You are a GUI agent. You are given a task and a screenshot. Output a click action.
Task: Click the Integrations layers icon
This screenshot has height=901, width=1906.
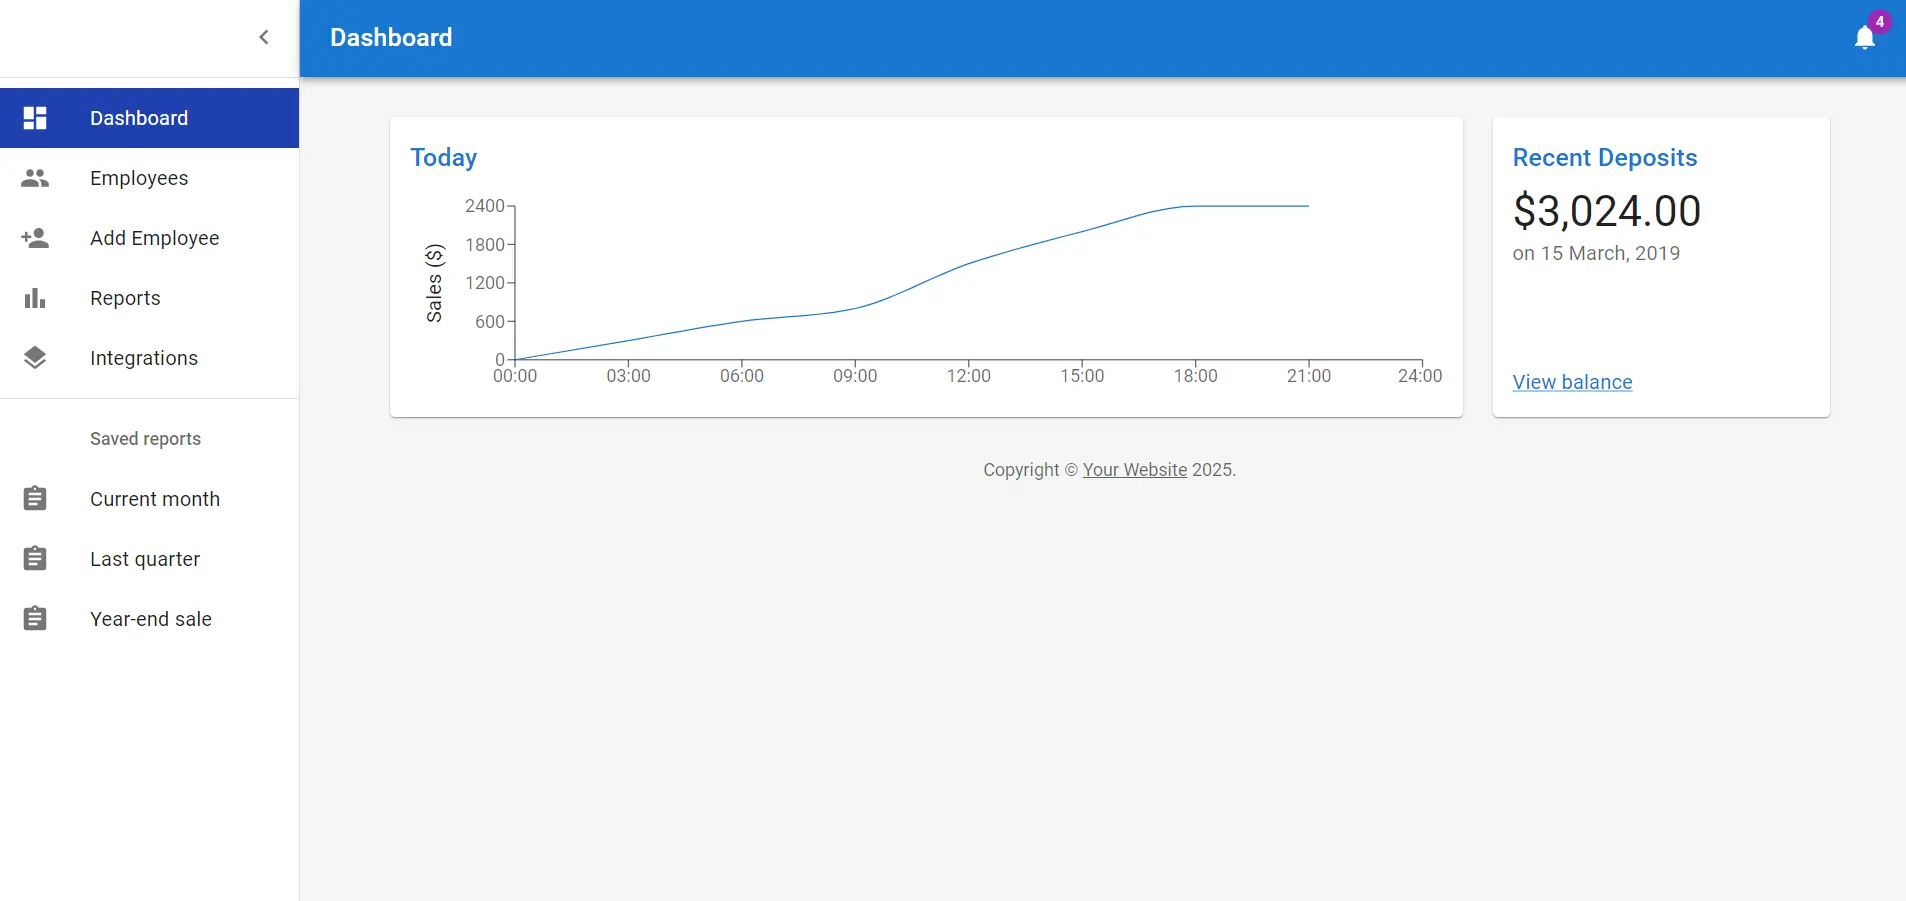(x=35, y=358)
